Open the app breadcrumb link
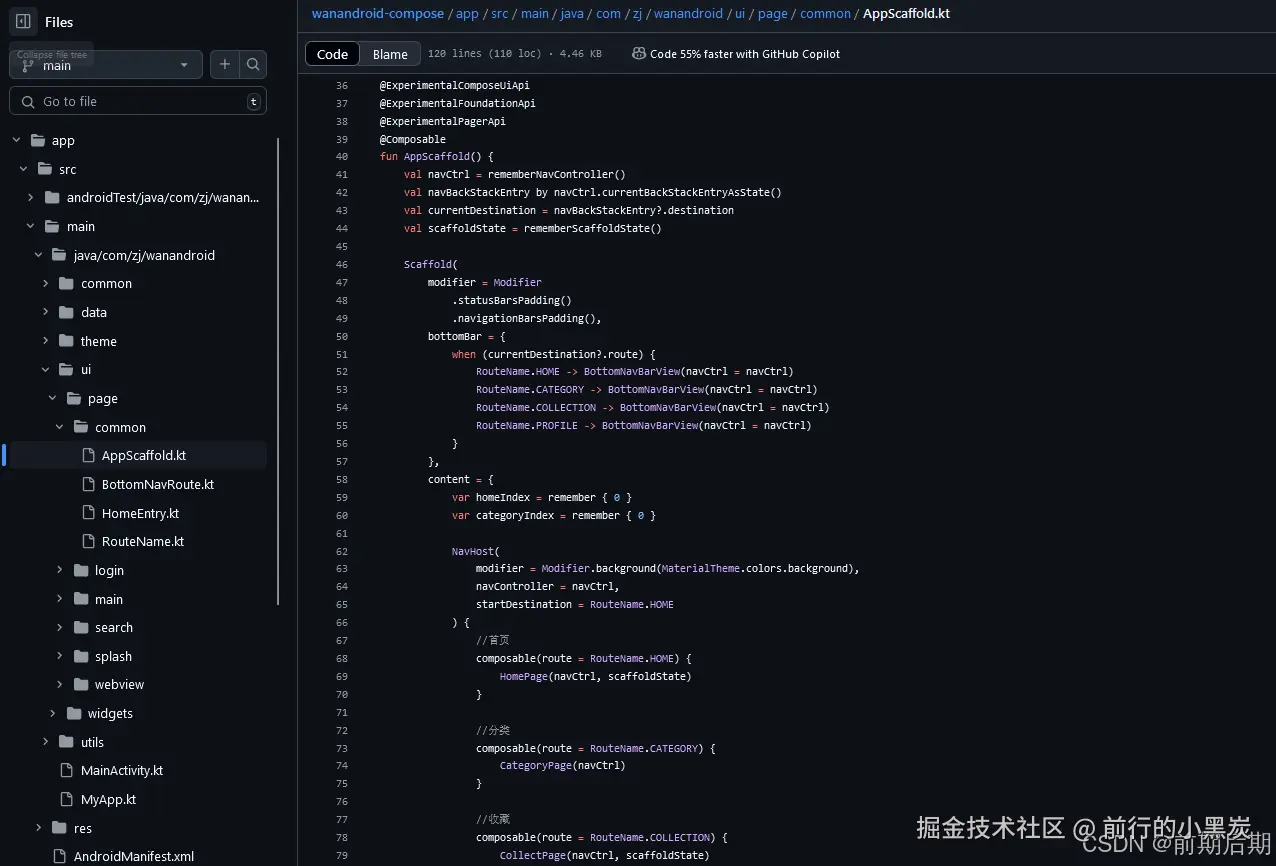 [x=467, y=14]
